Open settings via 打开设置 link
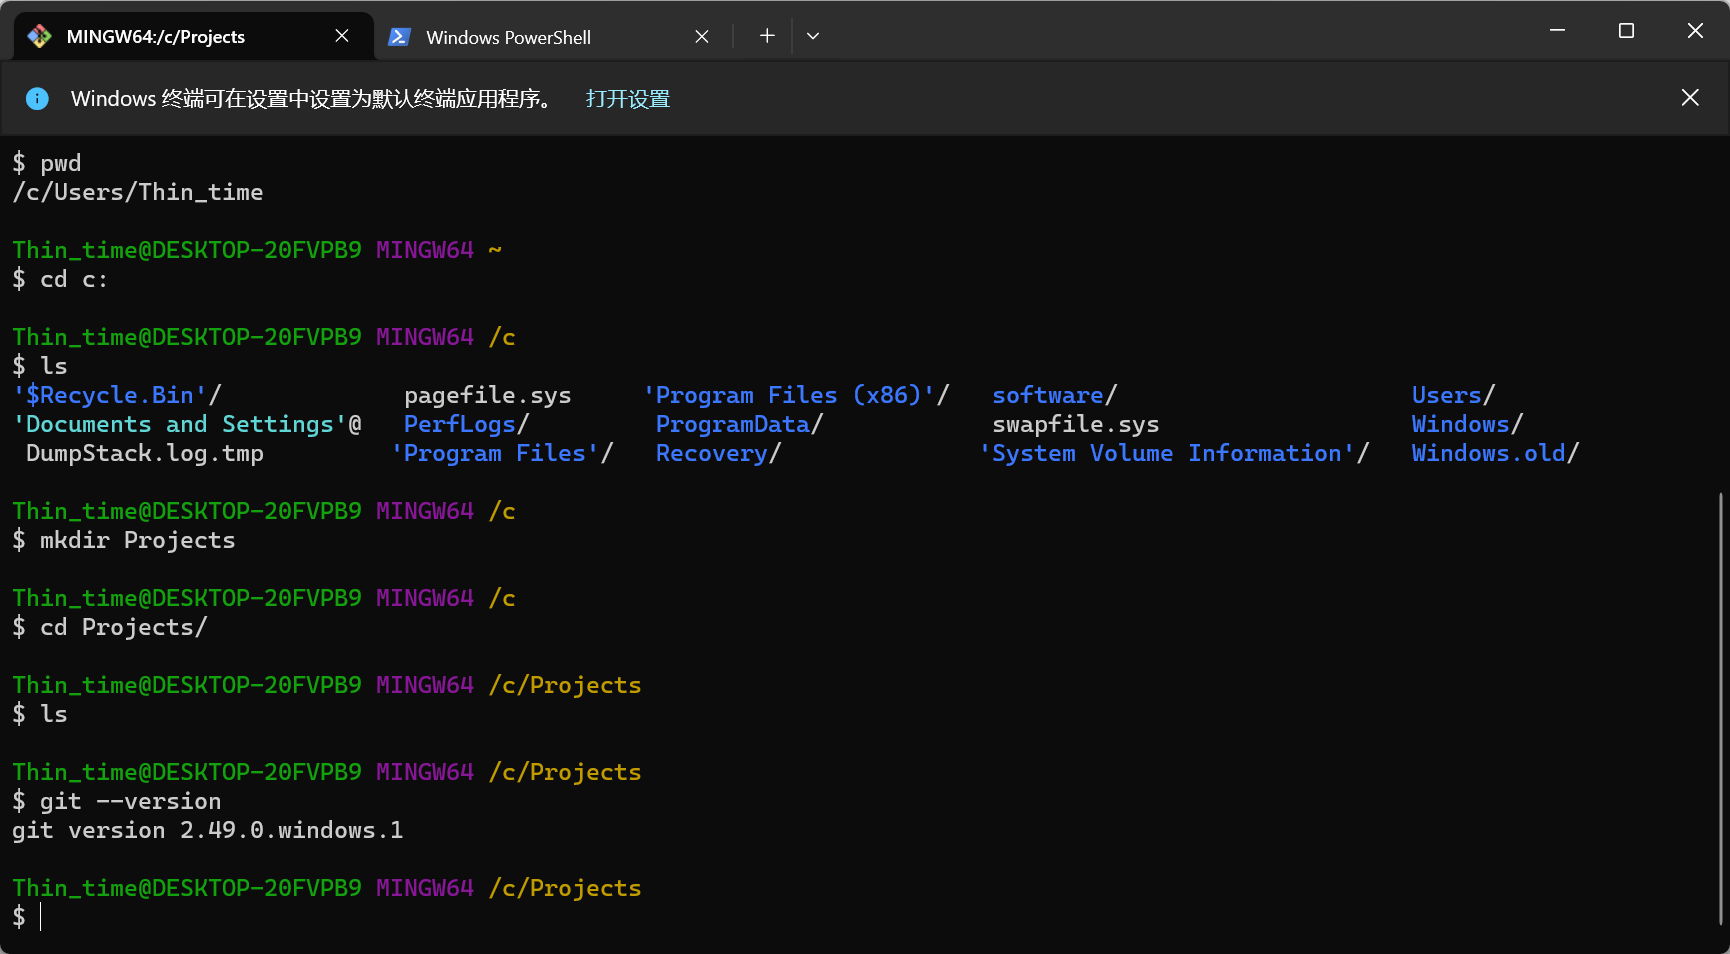Image resolution: width=1730 pixels, height=954 pixels. [627, 99]
